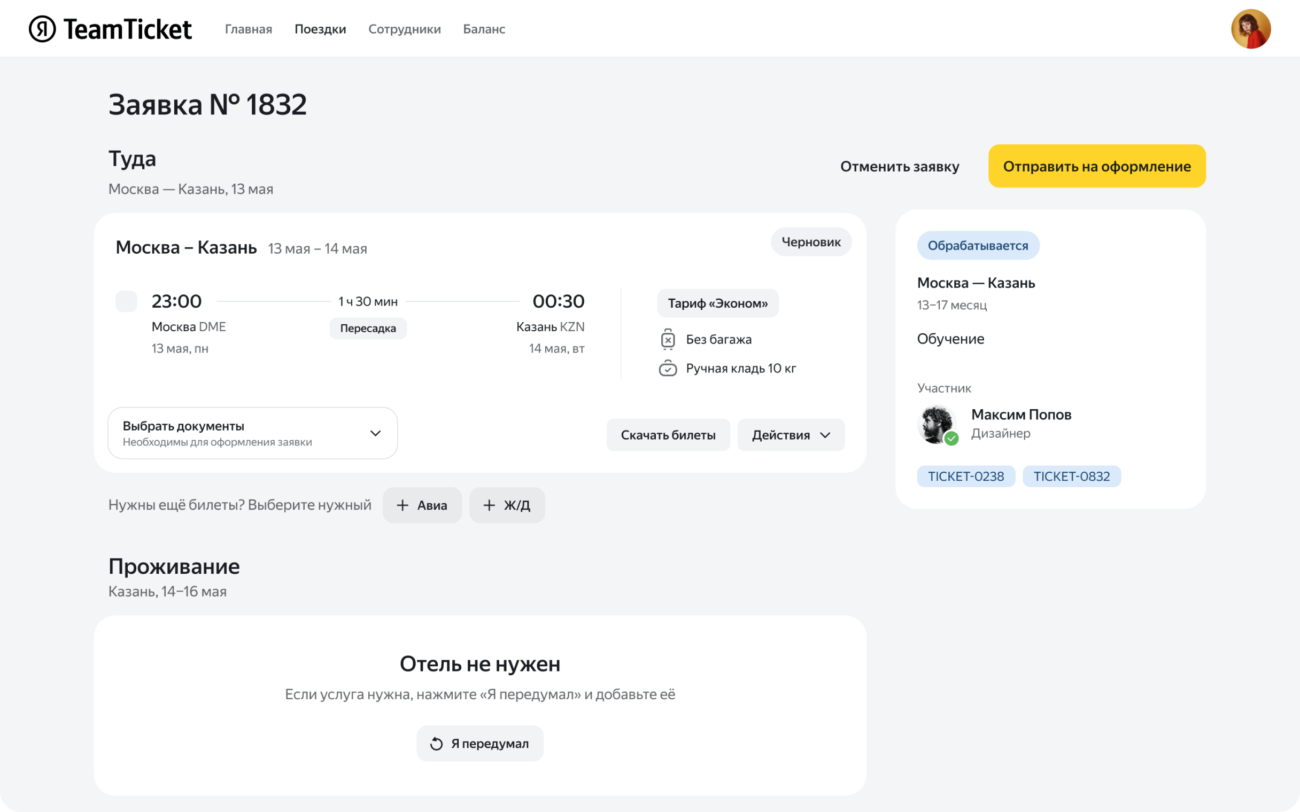Image resolution: width=1300 pixels, height=812 pixels.
Task: Expand the «Выбрать документы» dropdown
Action: [252, 432]
